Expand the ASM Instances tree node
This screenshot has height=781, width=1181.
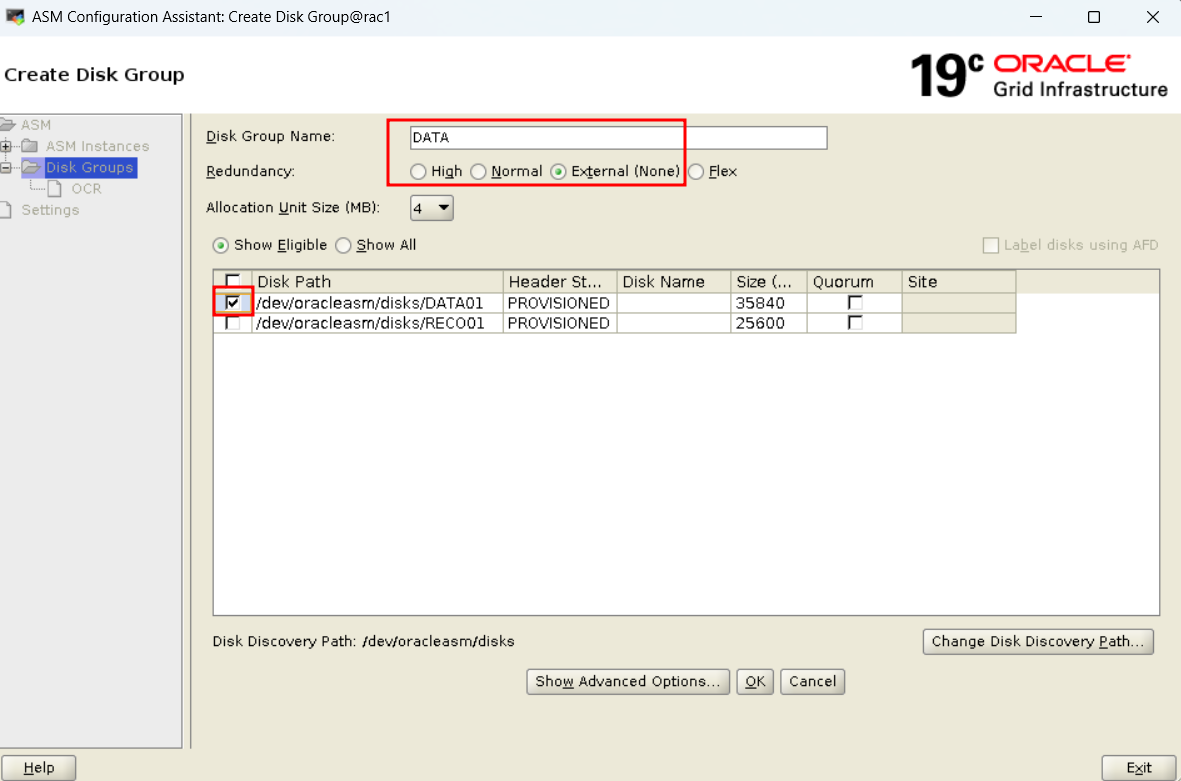tap(6, 146)
